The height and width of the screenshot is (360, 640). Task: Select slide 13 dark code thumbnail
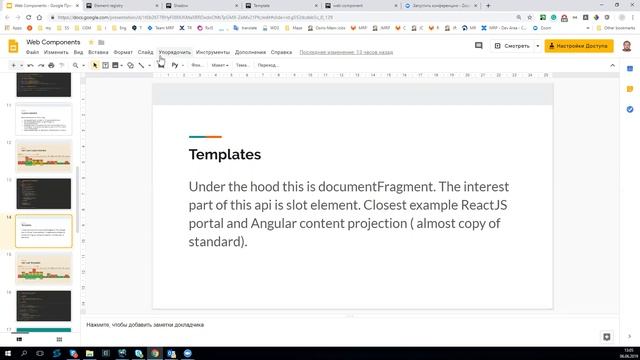44,193
